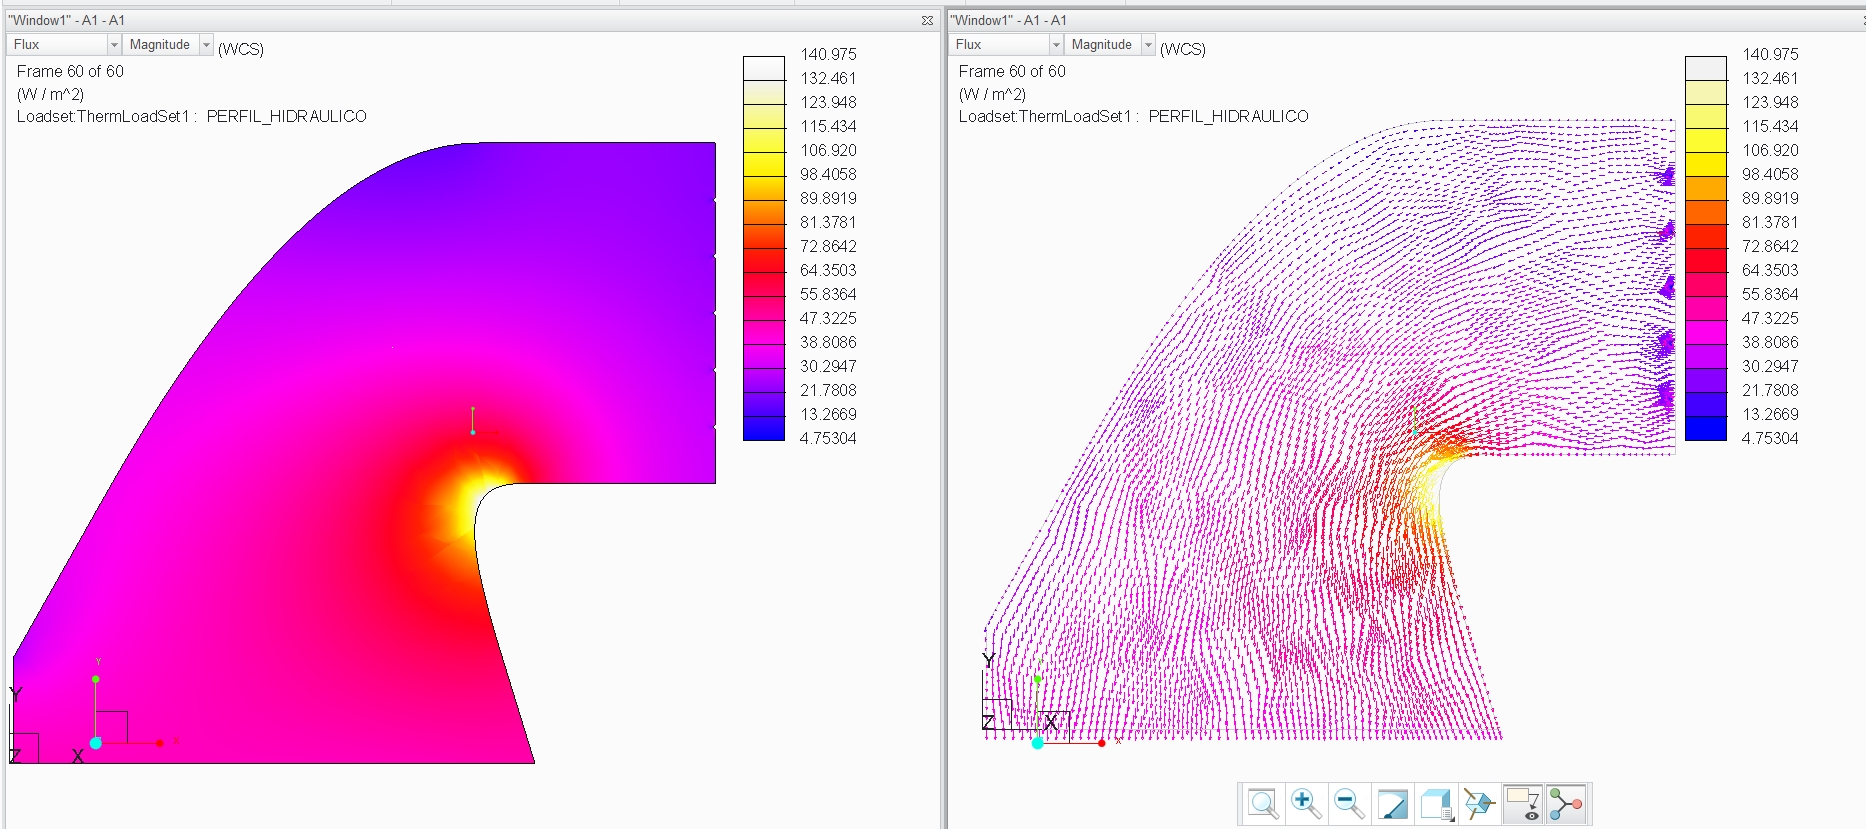Open the Flux dropdown in right window
Image resolution: width=1866 pixels, height=829 pixels.
tap(1056, 45)
